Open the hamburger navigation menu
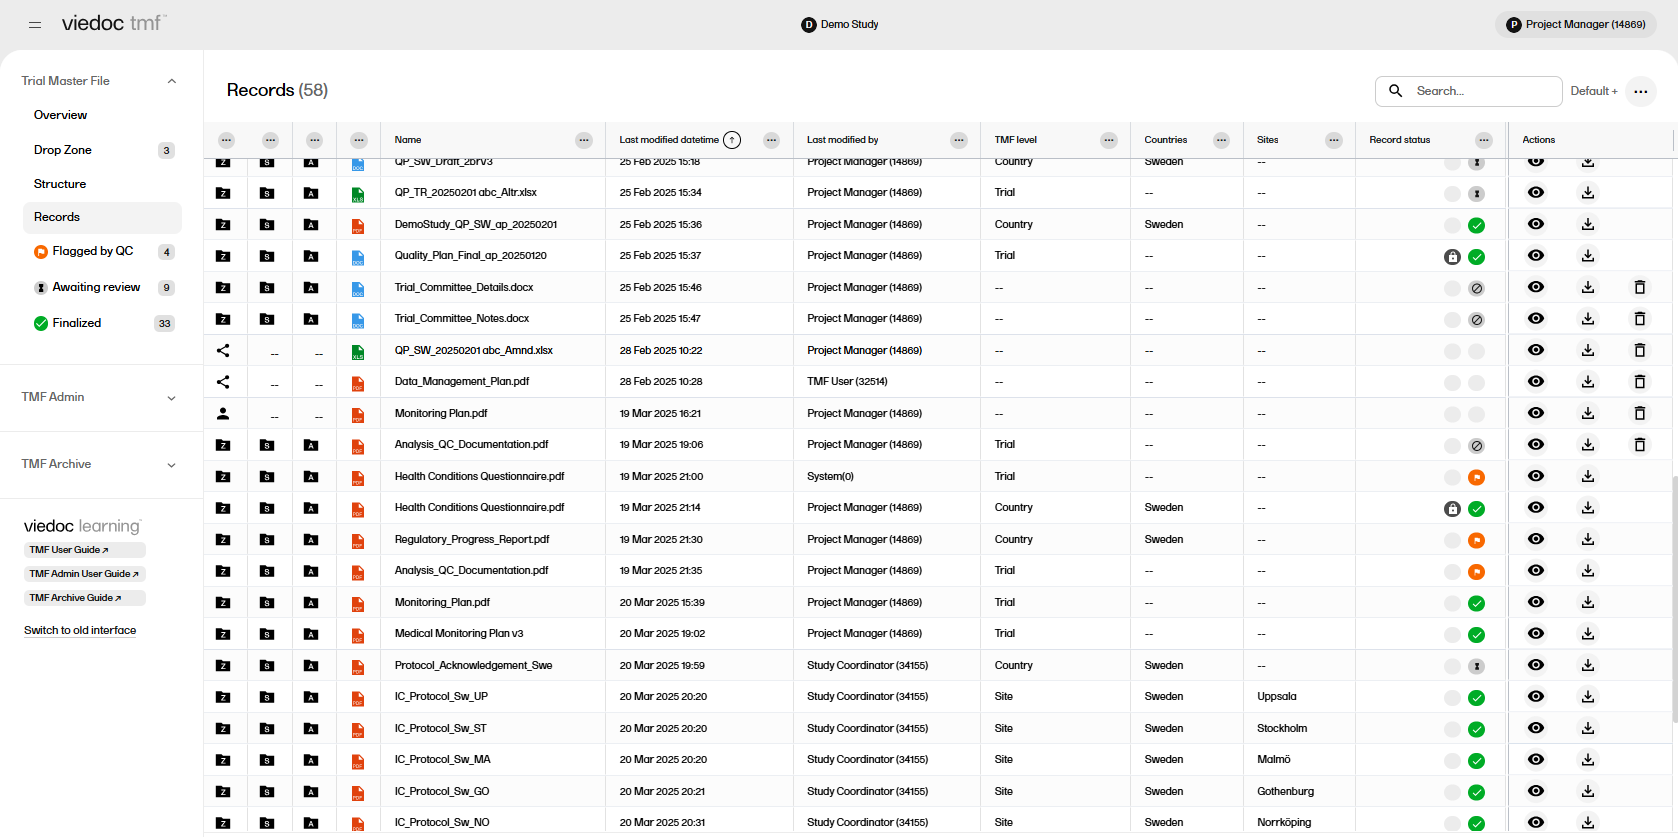This screenshot has height=837, width=1678. coord(35,25)
